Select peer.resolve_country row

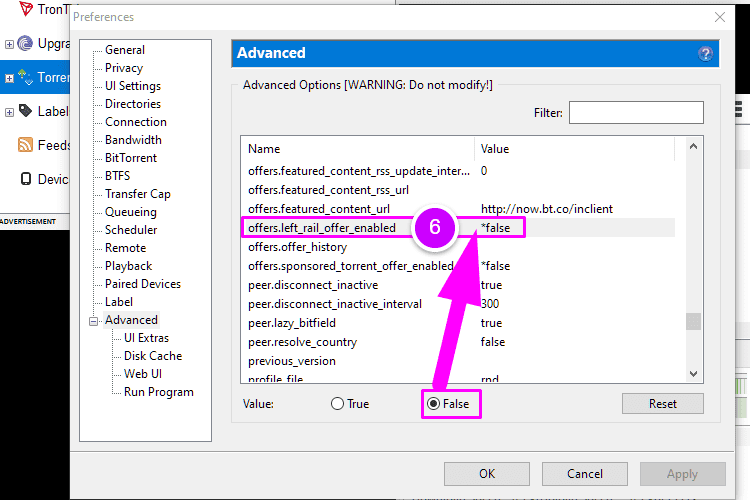point(458,342)
